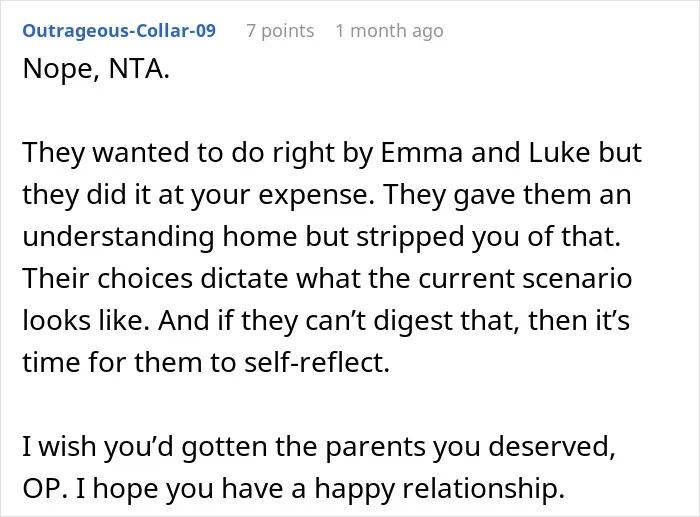700x517 pixels.
Task: Click the 'Nope, NTA.' line
Action: point(96,69)
